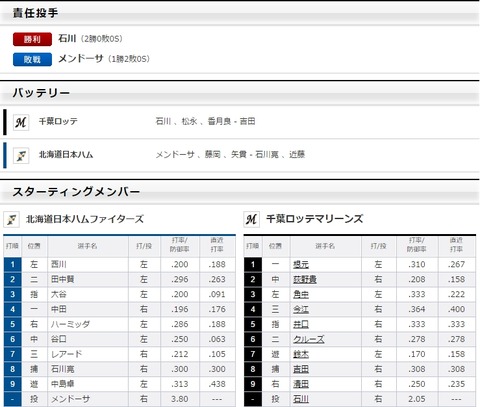Click the Fighters logo beside 北海道日本ハムファイターズ heading

(11, 219)
